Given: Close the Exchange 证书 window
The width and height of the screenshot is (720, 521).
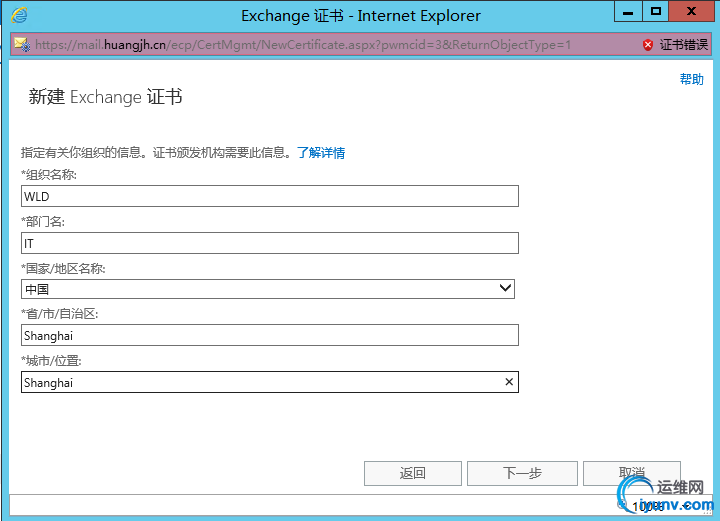Looking at the screenshot, I should (x=691, y=11).
